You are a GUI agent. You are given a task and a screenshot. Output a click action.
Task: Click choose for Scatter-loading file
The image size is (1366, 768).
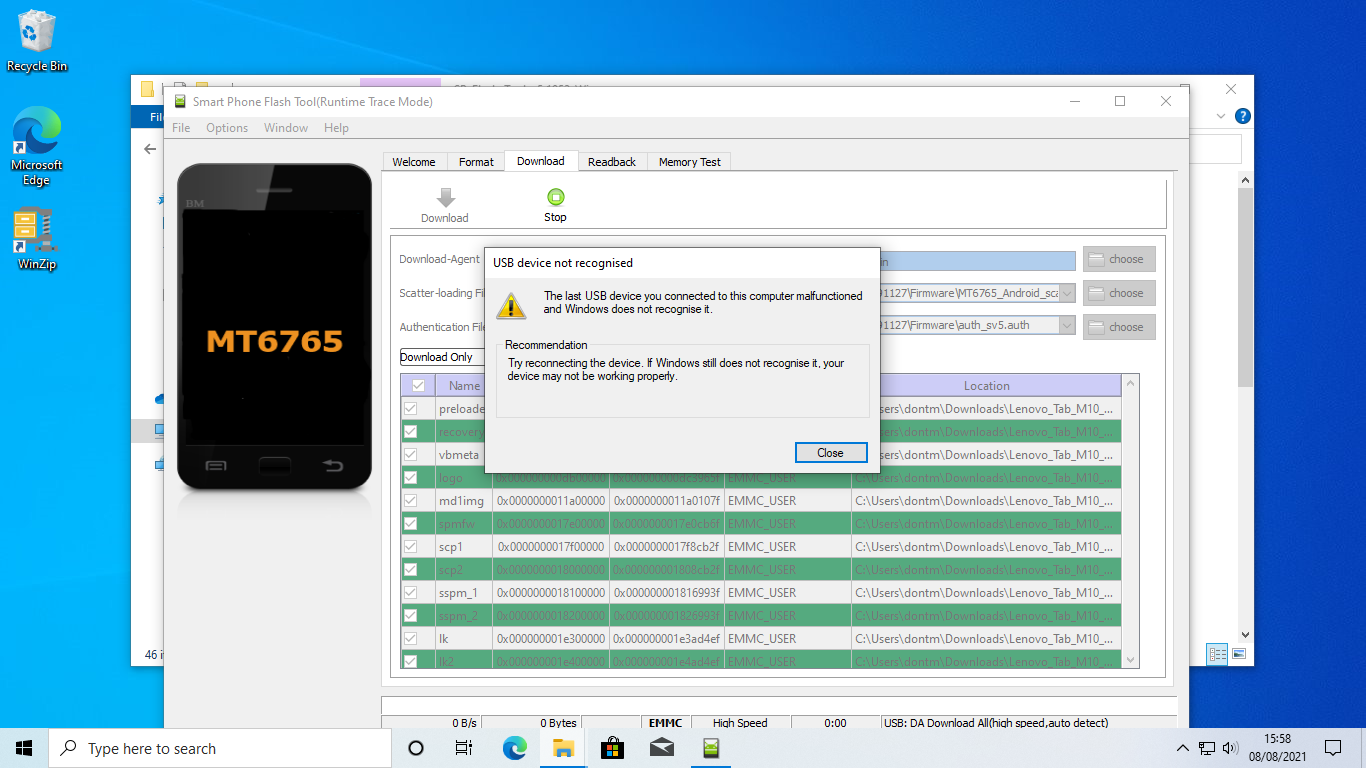tap(1119, 293)
